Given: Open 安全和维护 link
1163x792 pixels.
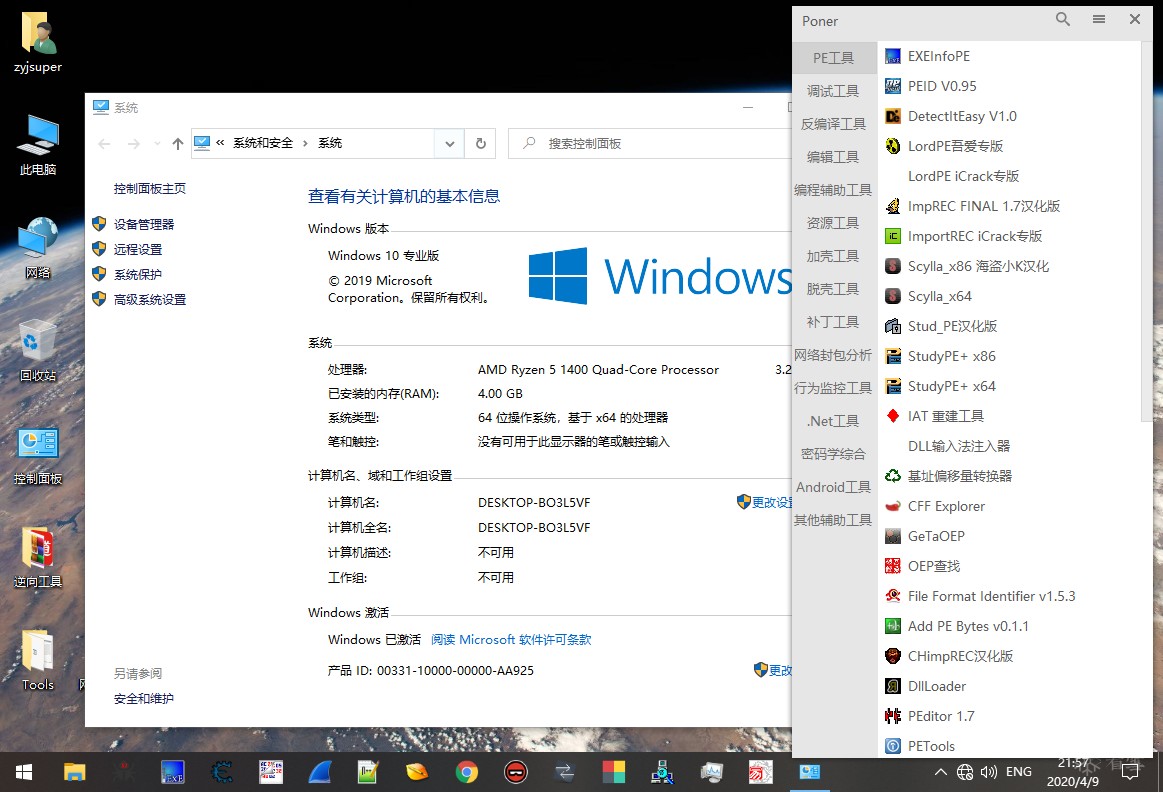Looking at the screenshot, I should point(144,699).
